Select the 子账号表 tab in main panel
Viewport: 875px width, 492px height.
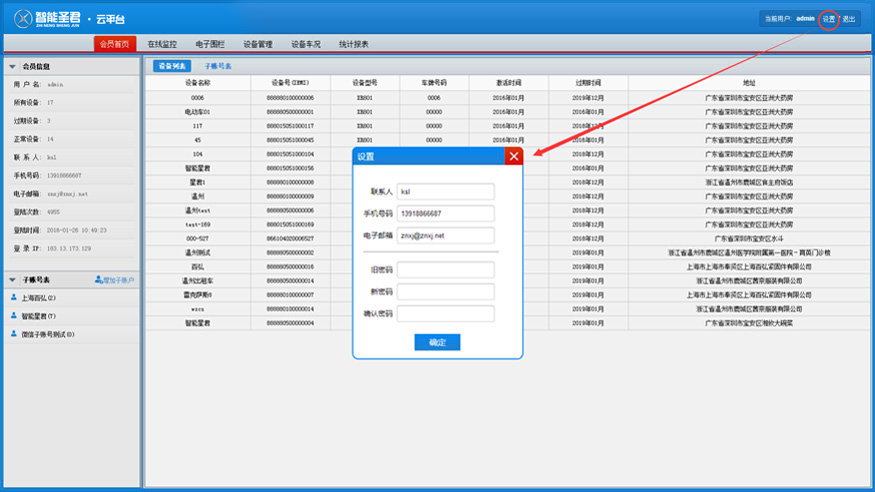coord(218,66)
